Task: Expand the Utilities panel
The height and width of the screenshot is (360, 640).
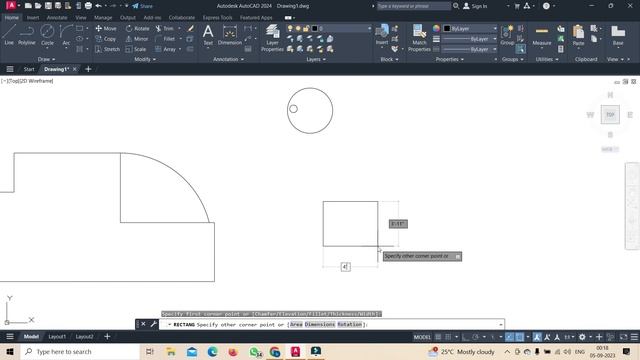Action: (x=547, y=59)
